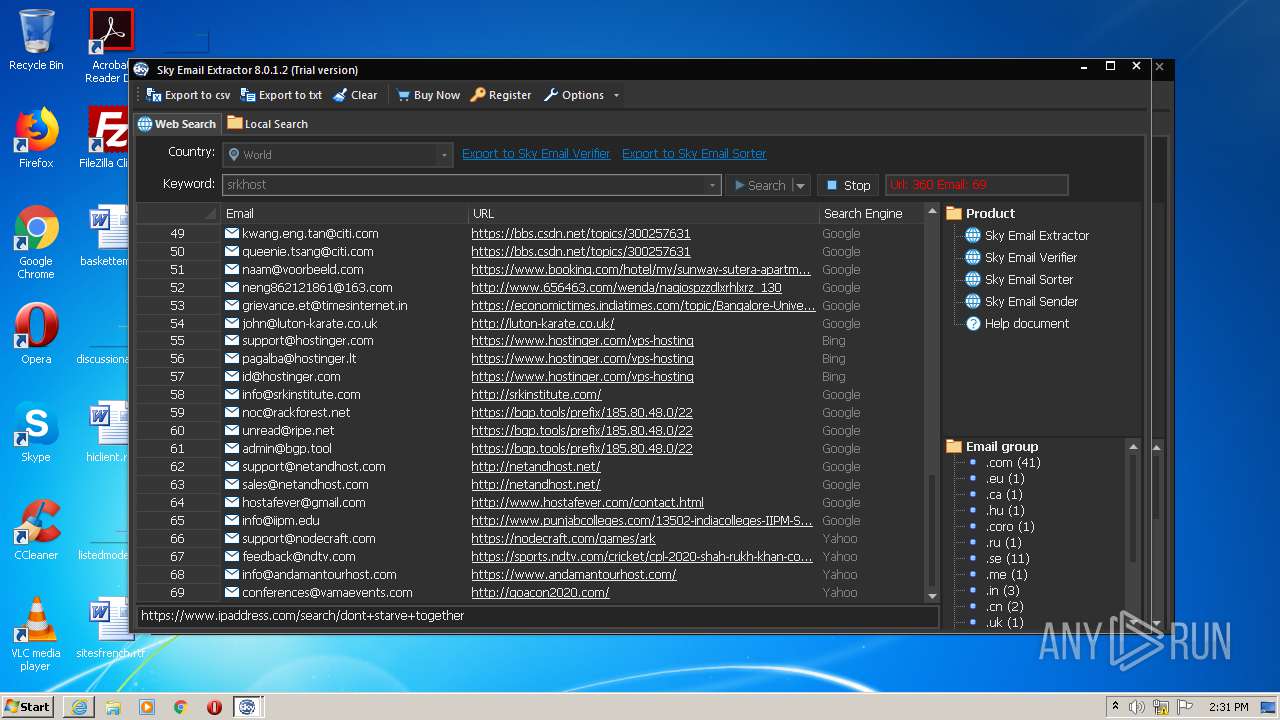This screenshot has height=720, width=1280.
Task: Click volume icon in system tray
Action: [x=1136, y=707]
